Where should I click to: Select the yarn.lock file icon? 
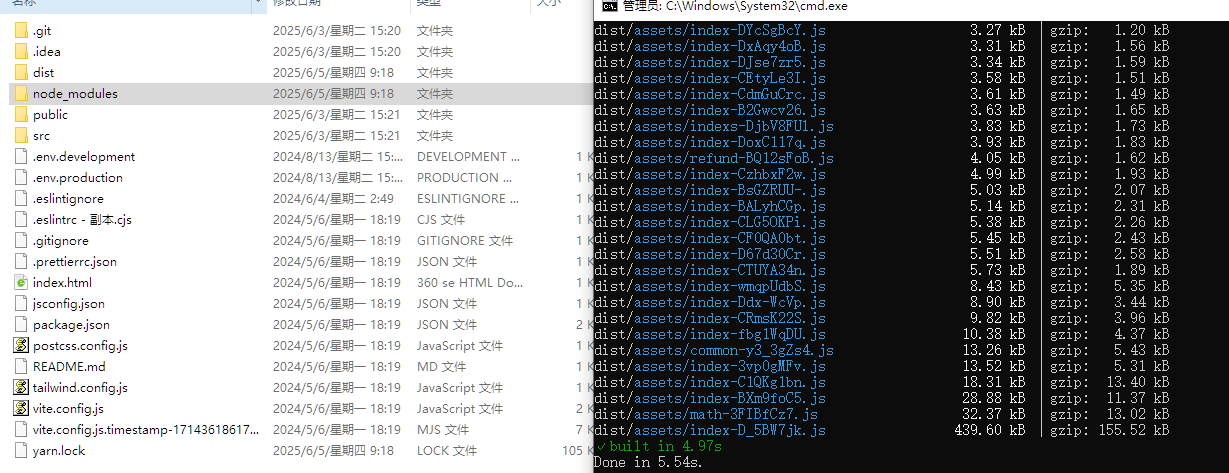coord(22,451)
